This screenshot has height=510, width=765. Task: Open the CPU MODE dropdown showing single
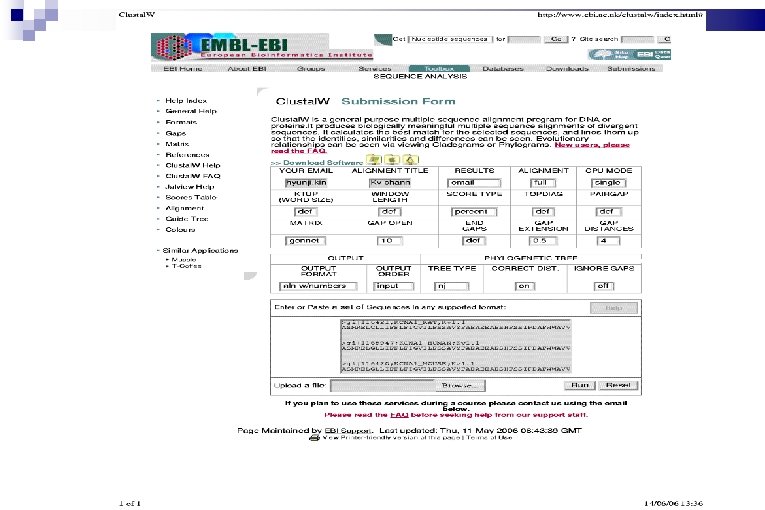tap(608, 183)
